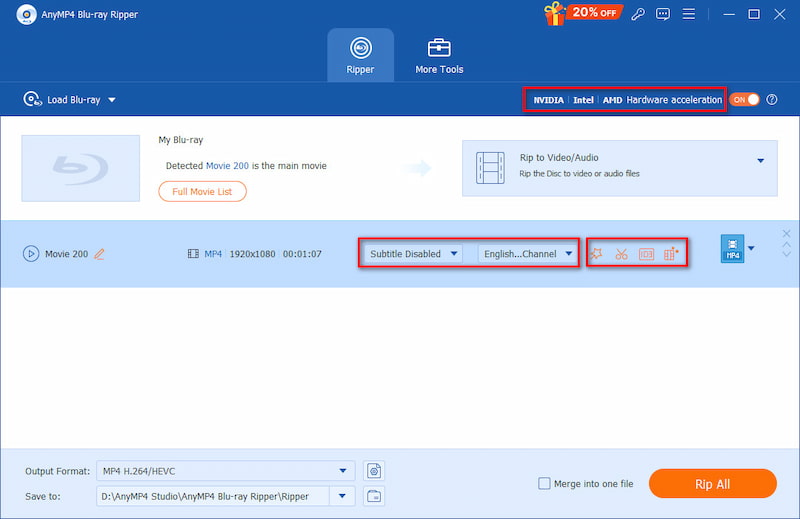Toggle hardware acceleration switch off
This screenshot has height=519, width=800.
pyautogui.click(x=744, y=100)
